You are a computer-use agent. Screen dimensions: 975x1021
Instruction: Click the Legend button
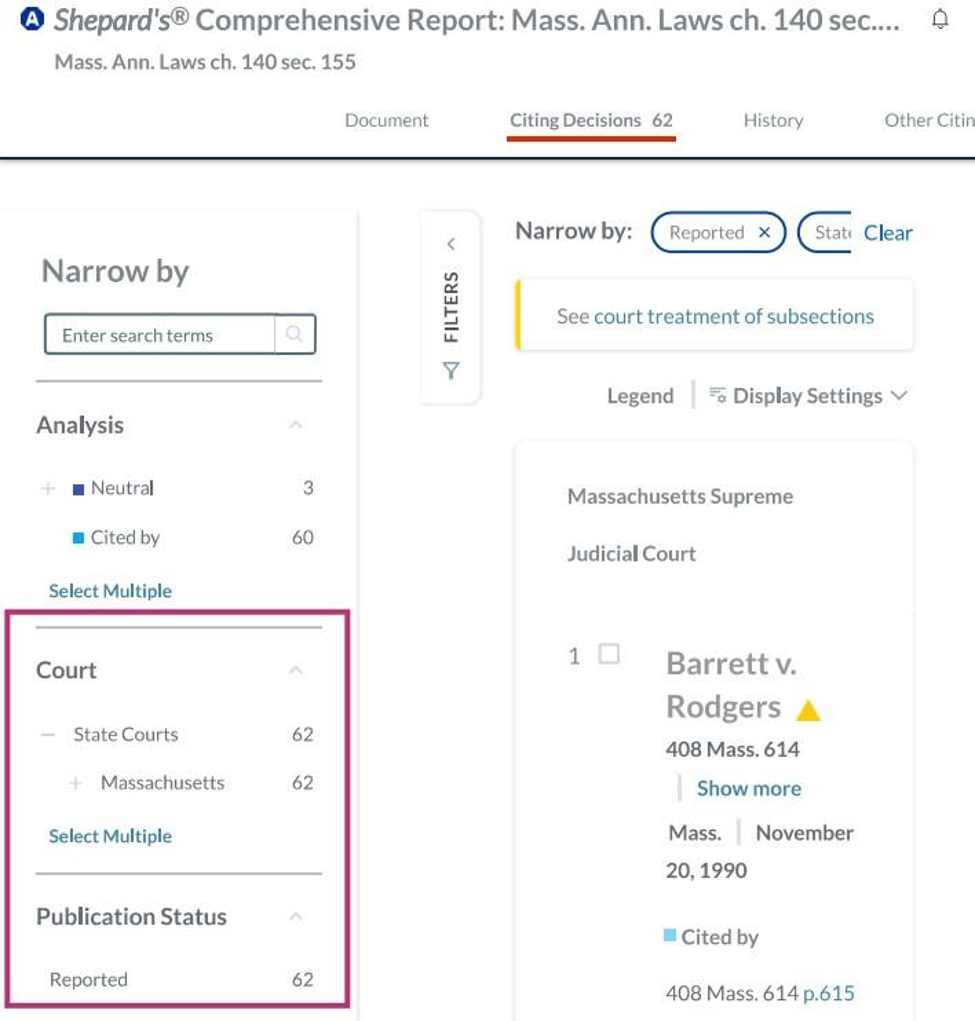640,395
